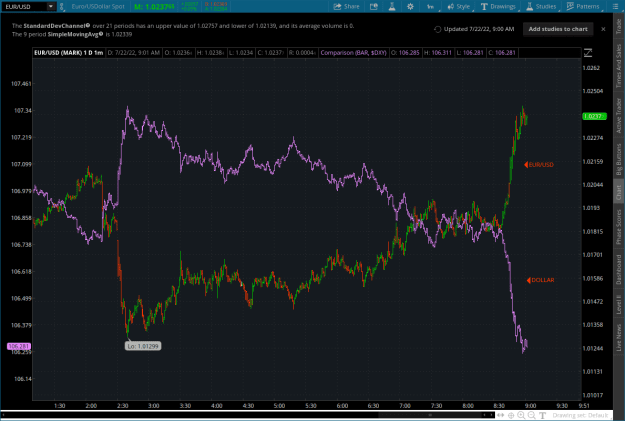
Task: Open chart settings gear icon
Action: click(410, 6)
